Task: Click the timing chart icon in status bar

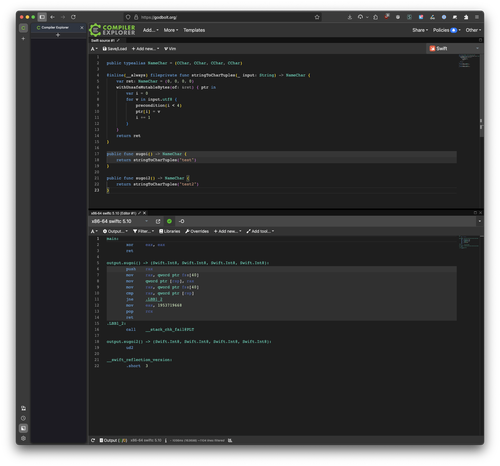Action: (230, 441)
